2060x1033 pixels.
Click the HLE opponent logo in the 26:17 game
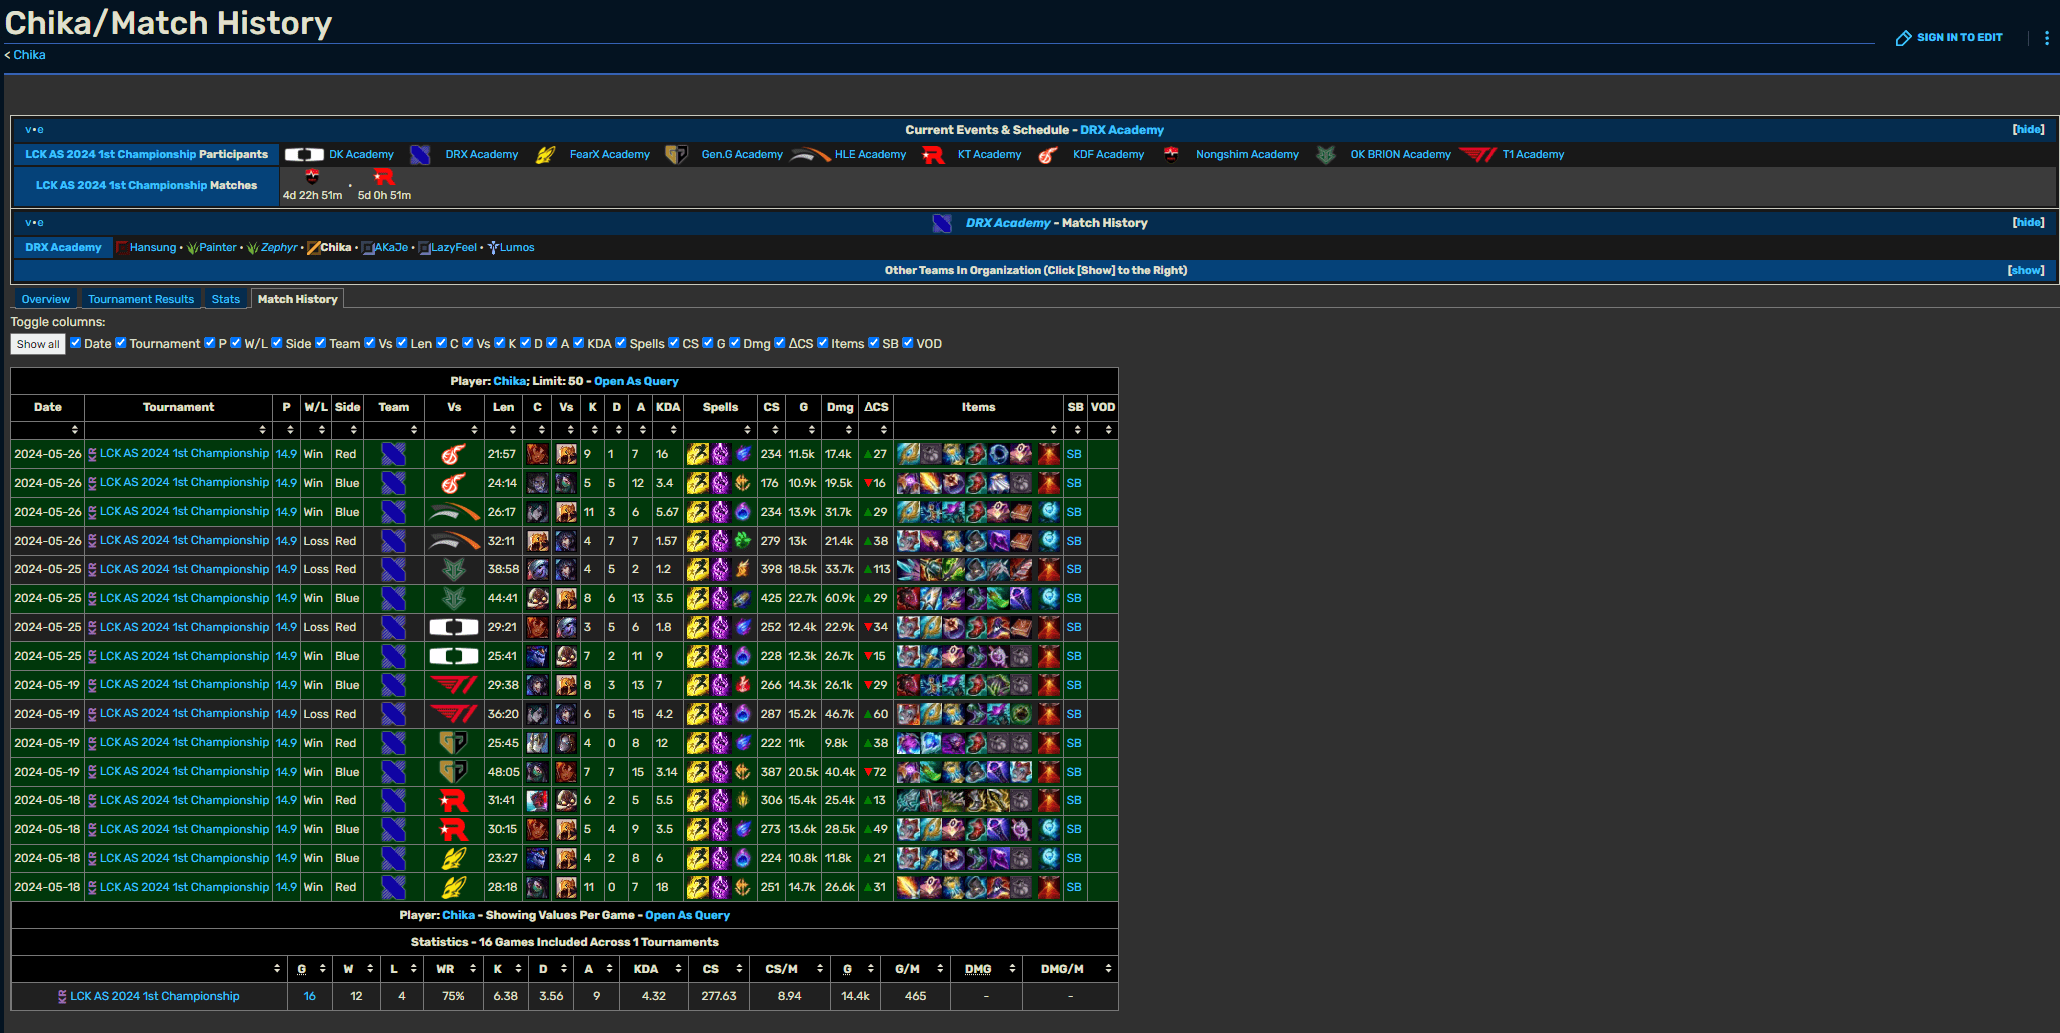click(454, 512)
